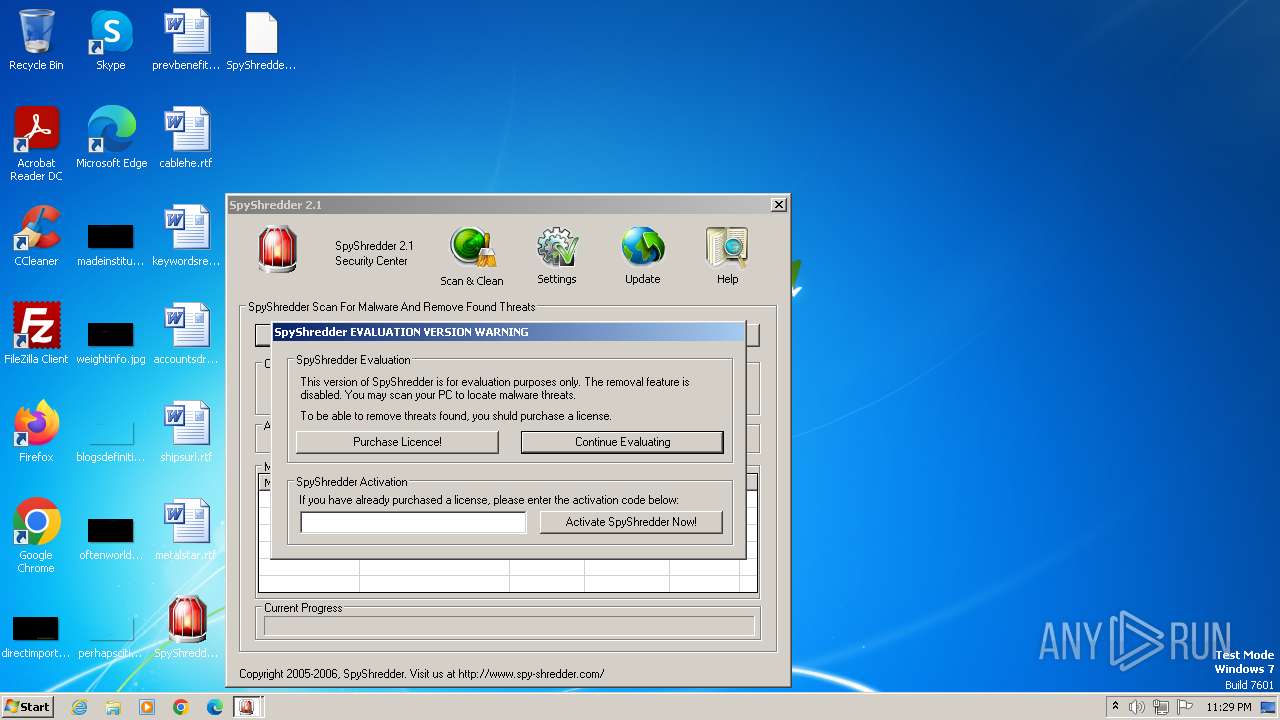Select blank SpyShredde file icon on desktop
Image resolution: width=1280 pixels, height=720 pixels.
(261, 41)
